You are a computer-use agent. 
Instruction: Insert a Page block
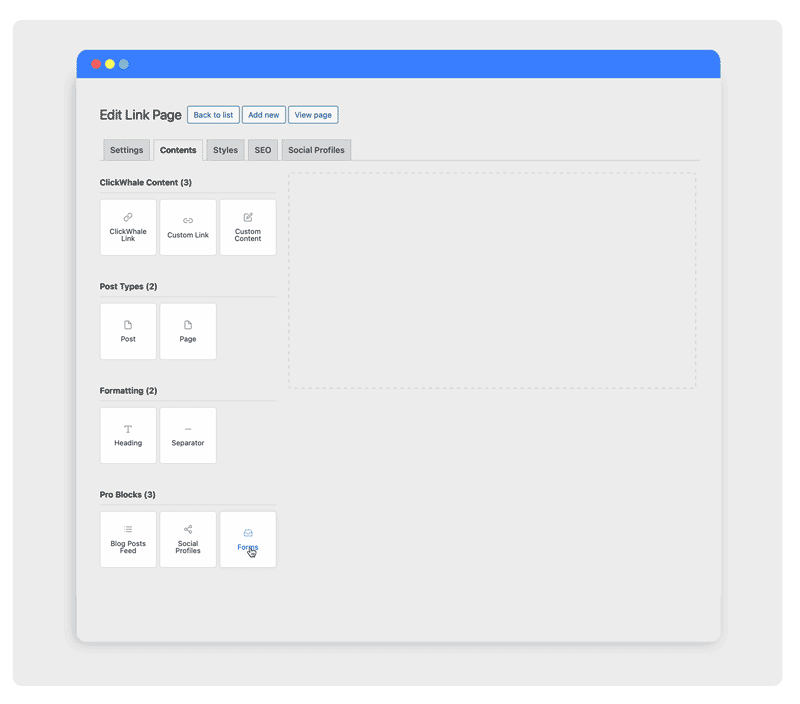click(188, 332)
